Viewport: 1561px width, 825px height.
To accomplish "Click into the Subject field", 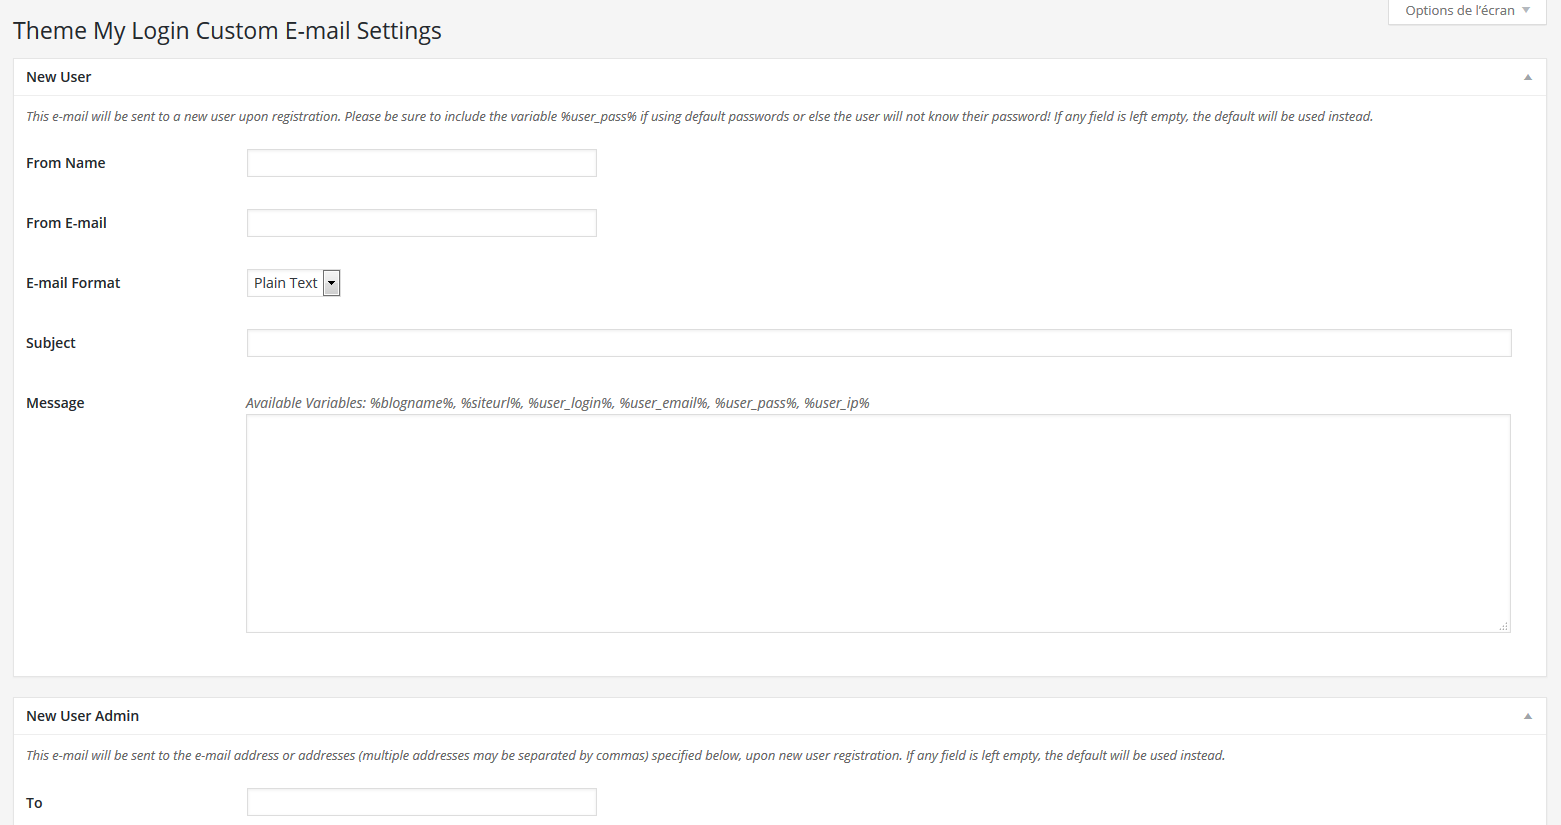I will click(879, 343).
